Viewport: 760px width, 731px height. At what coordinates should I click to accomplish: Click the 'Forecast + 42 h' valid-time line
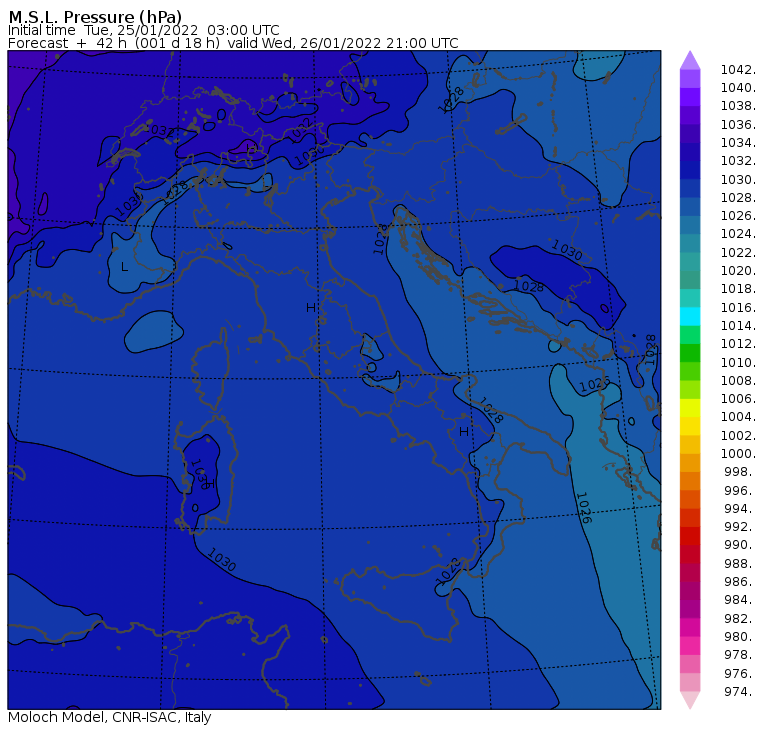pos(233,43)
